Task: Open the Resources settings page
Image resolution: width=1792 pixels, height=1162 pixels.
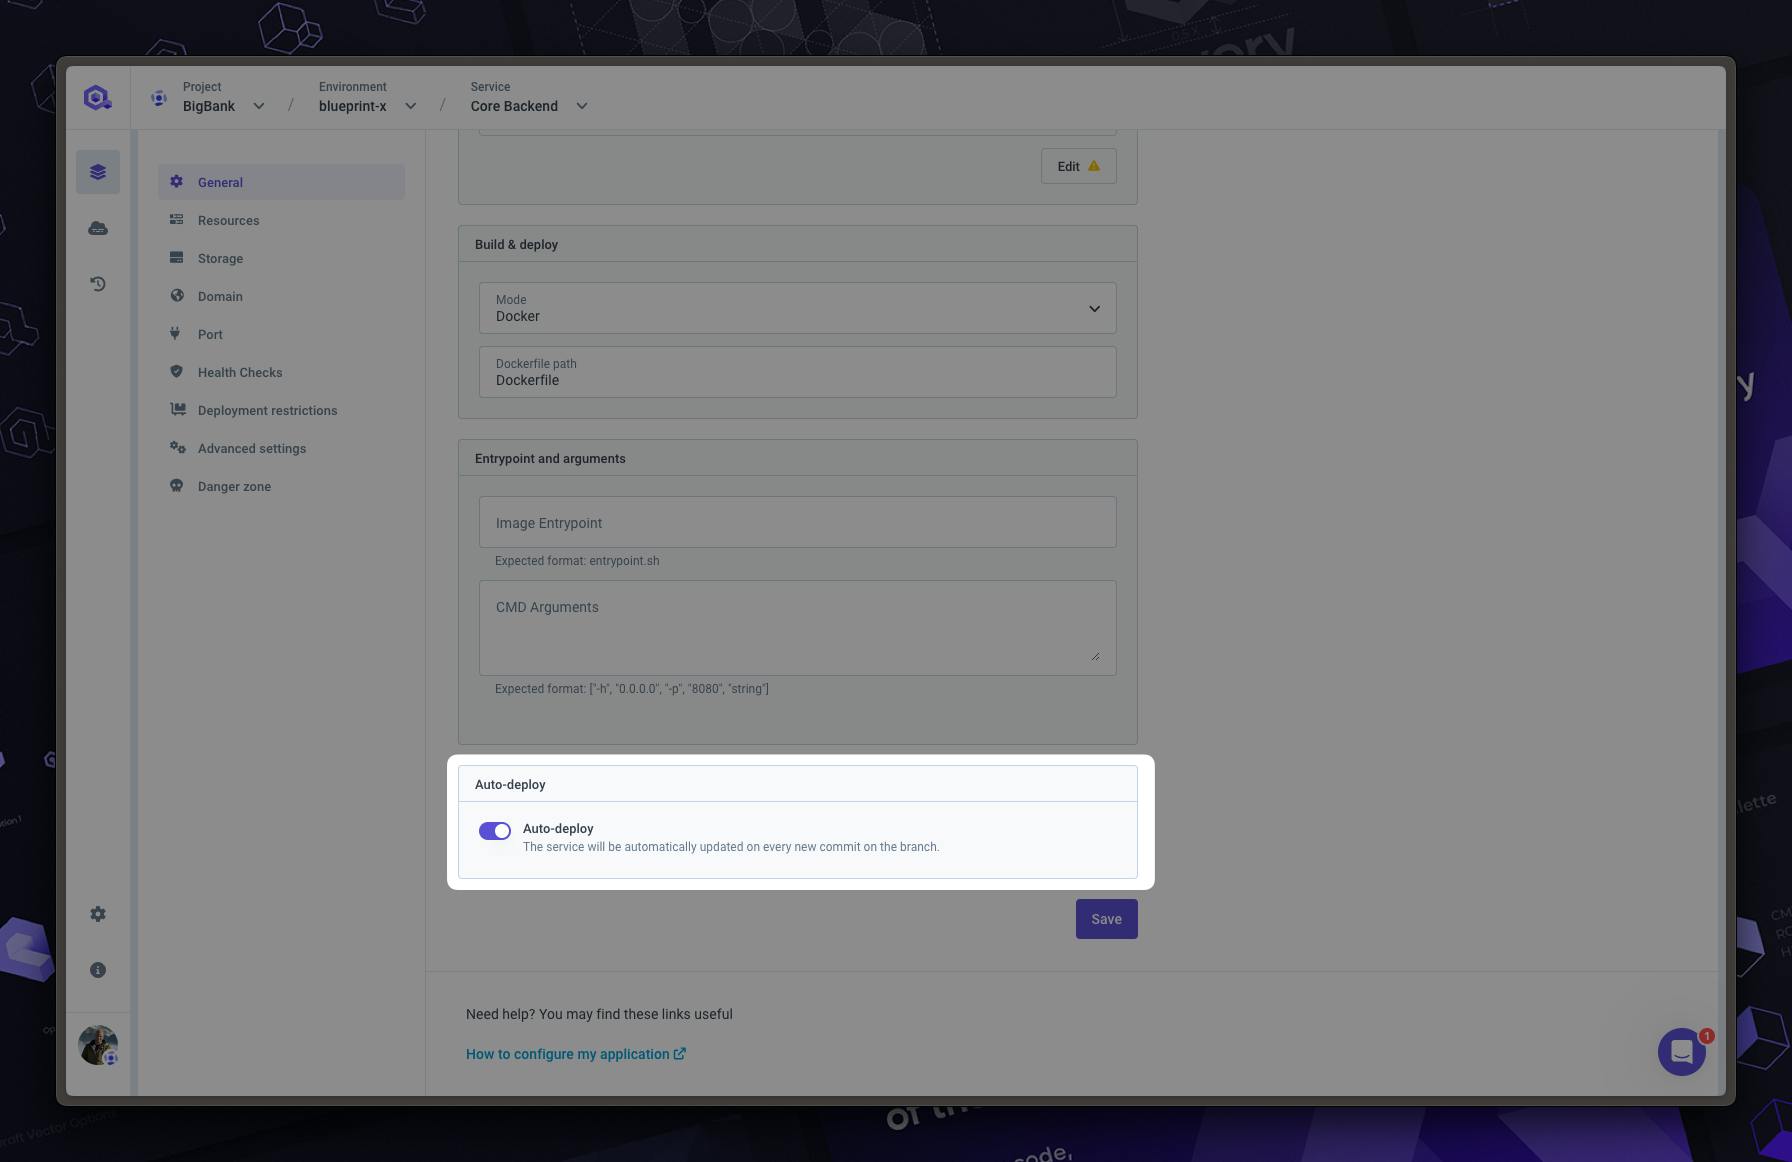Action: [281, 220]
